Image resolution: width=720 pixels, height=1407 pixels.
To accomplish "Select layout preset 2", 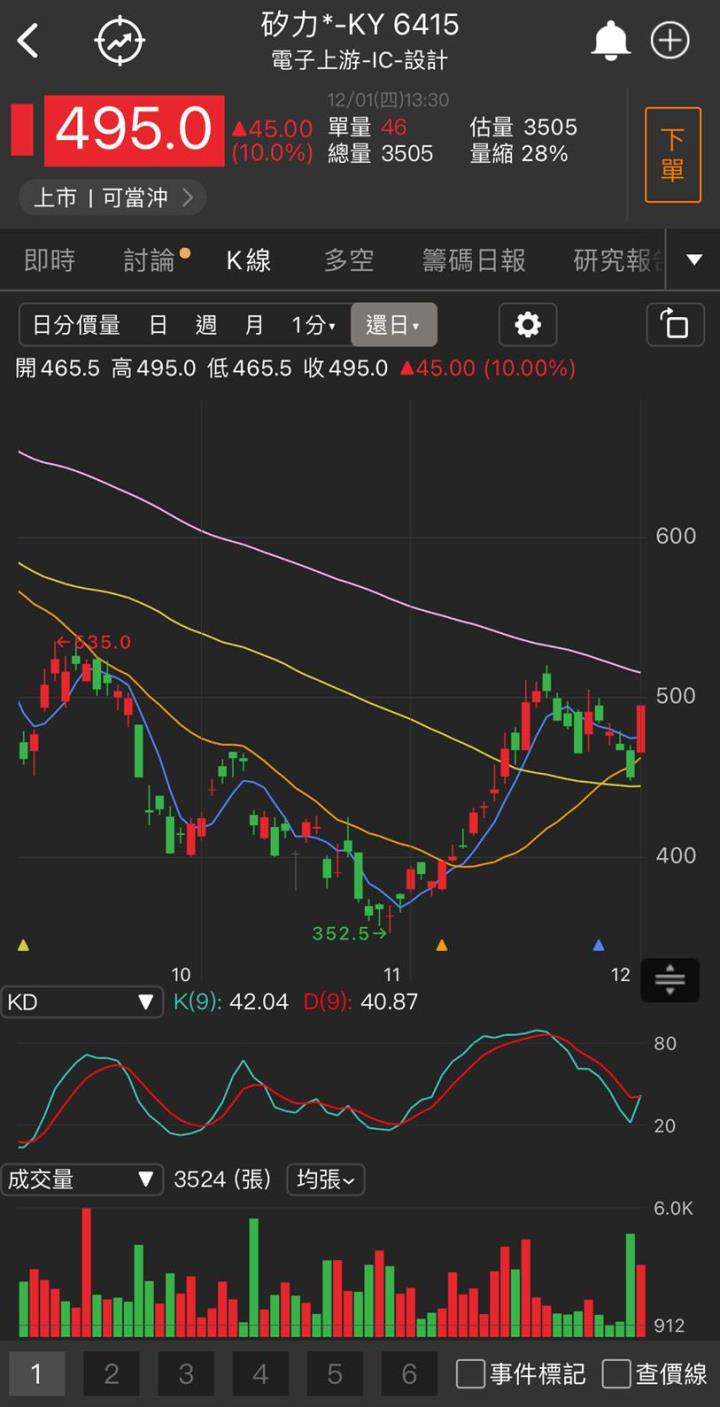I will click(111, 1374).
